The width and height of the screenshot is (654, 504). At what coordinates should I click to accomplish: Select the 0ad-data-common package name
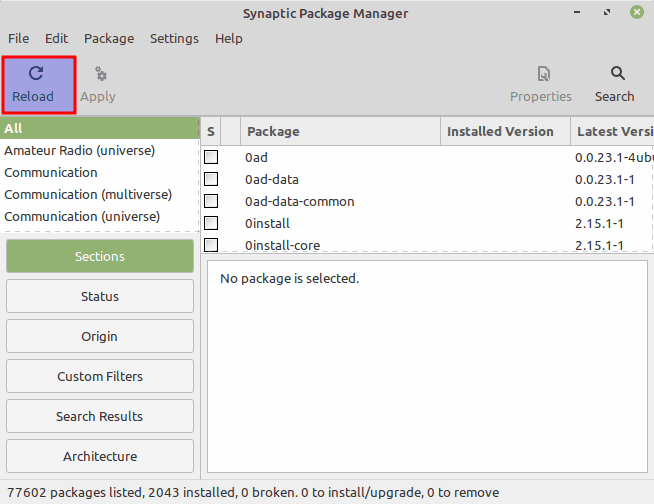(299, 202)
